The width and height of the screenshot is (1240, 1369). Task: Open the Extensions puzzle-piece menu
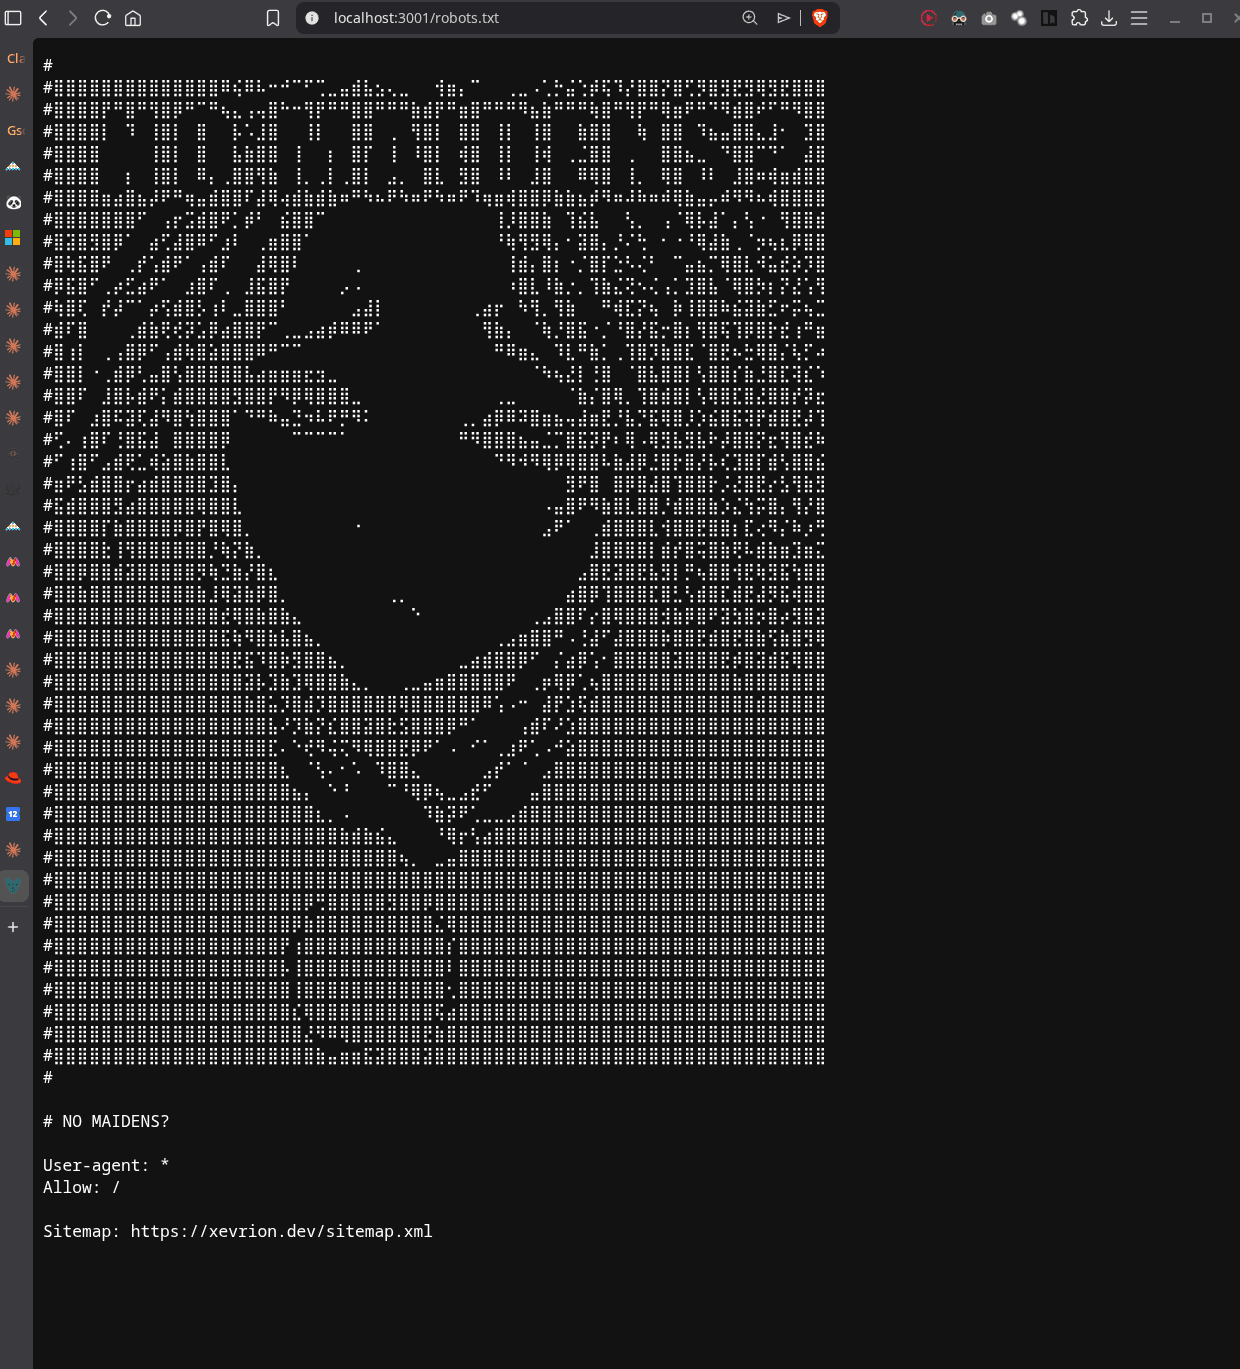pyautogui.click(x=1079, y=18)
